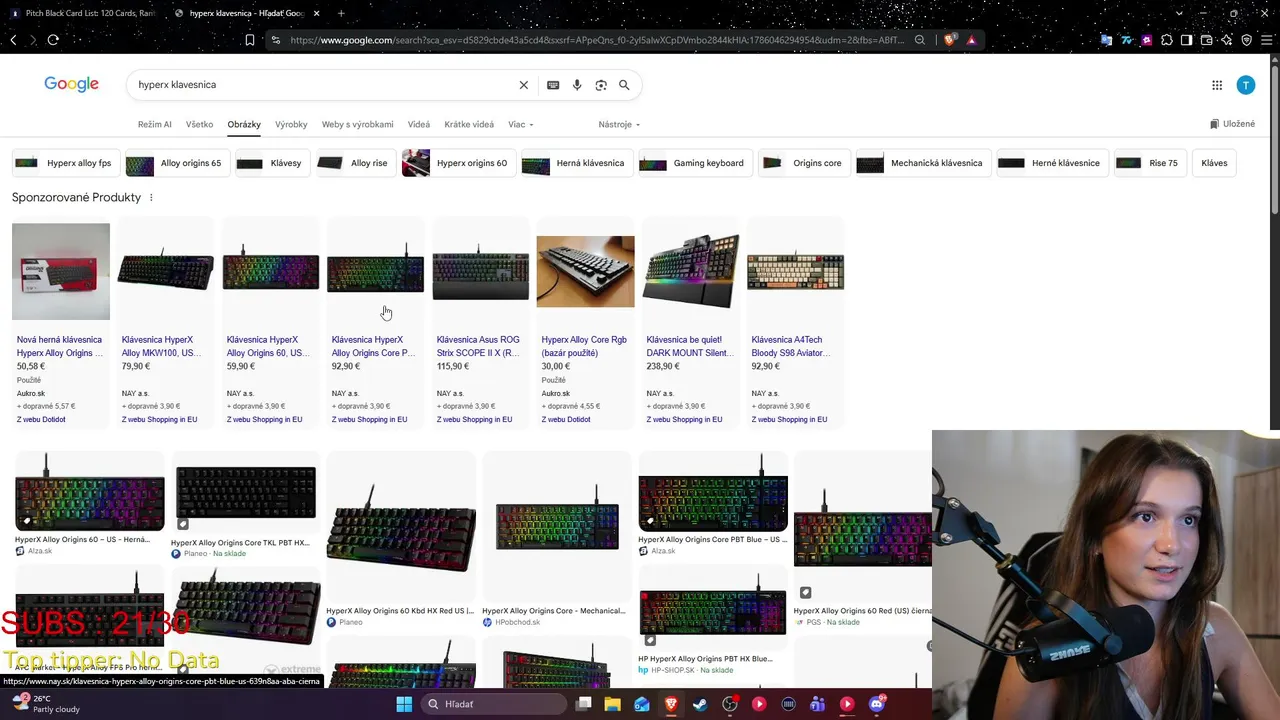Open a new browser tab
1280x720 pixels.
coord(341,13)
